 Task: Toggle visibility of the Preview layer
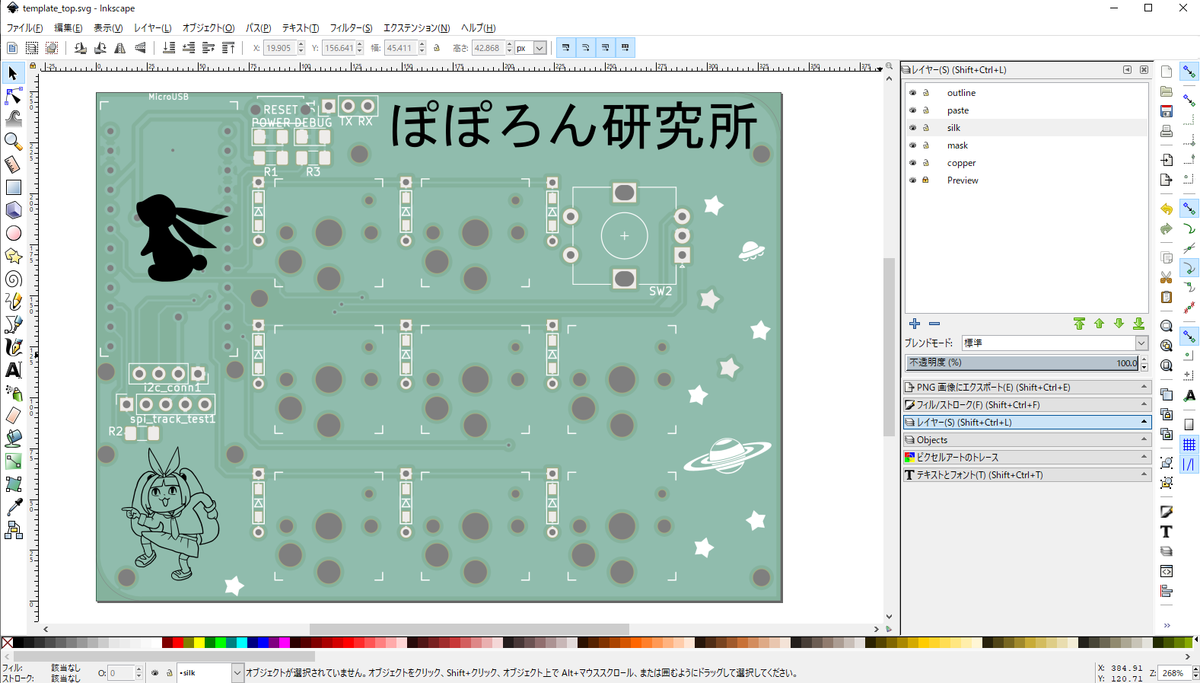pyautogui.click(x=911, y=180)
